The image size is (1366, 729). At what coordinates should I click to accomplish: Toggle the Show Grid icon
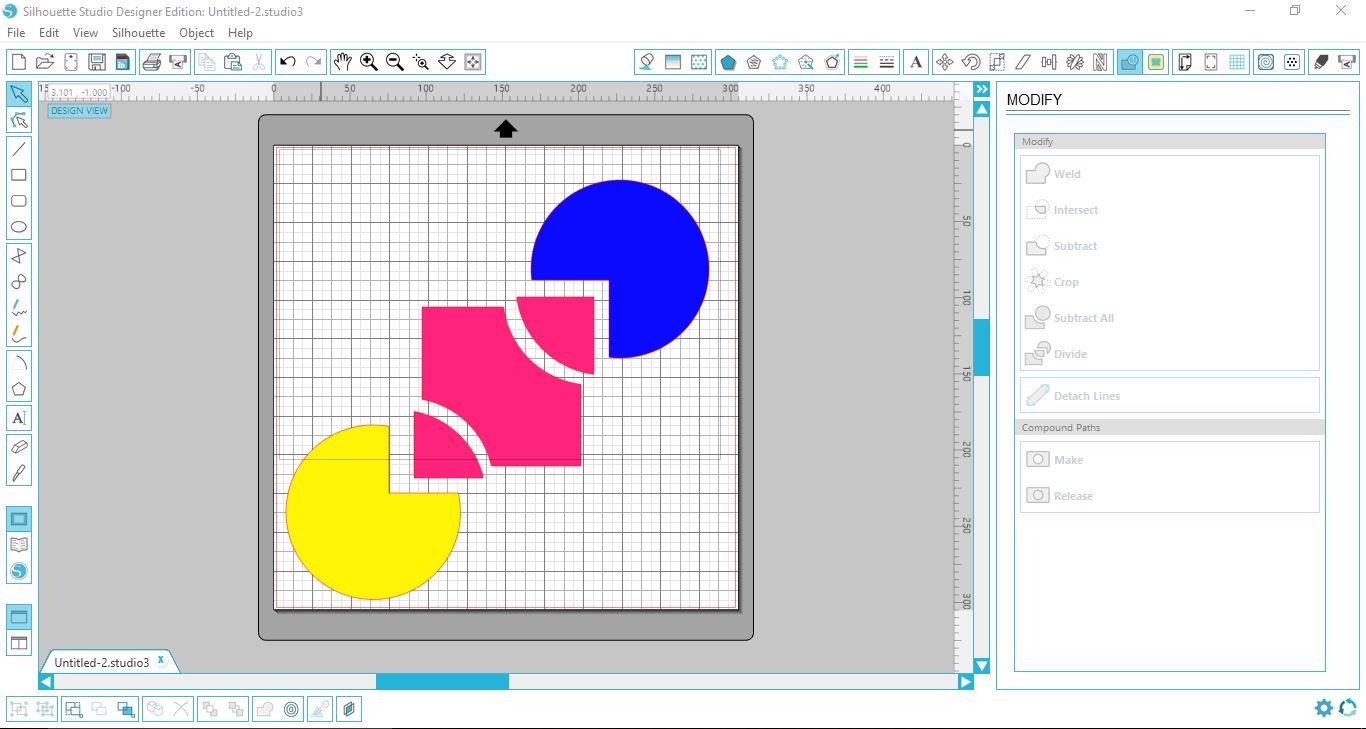pyautogui.click(x=1236, y=62)
